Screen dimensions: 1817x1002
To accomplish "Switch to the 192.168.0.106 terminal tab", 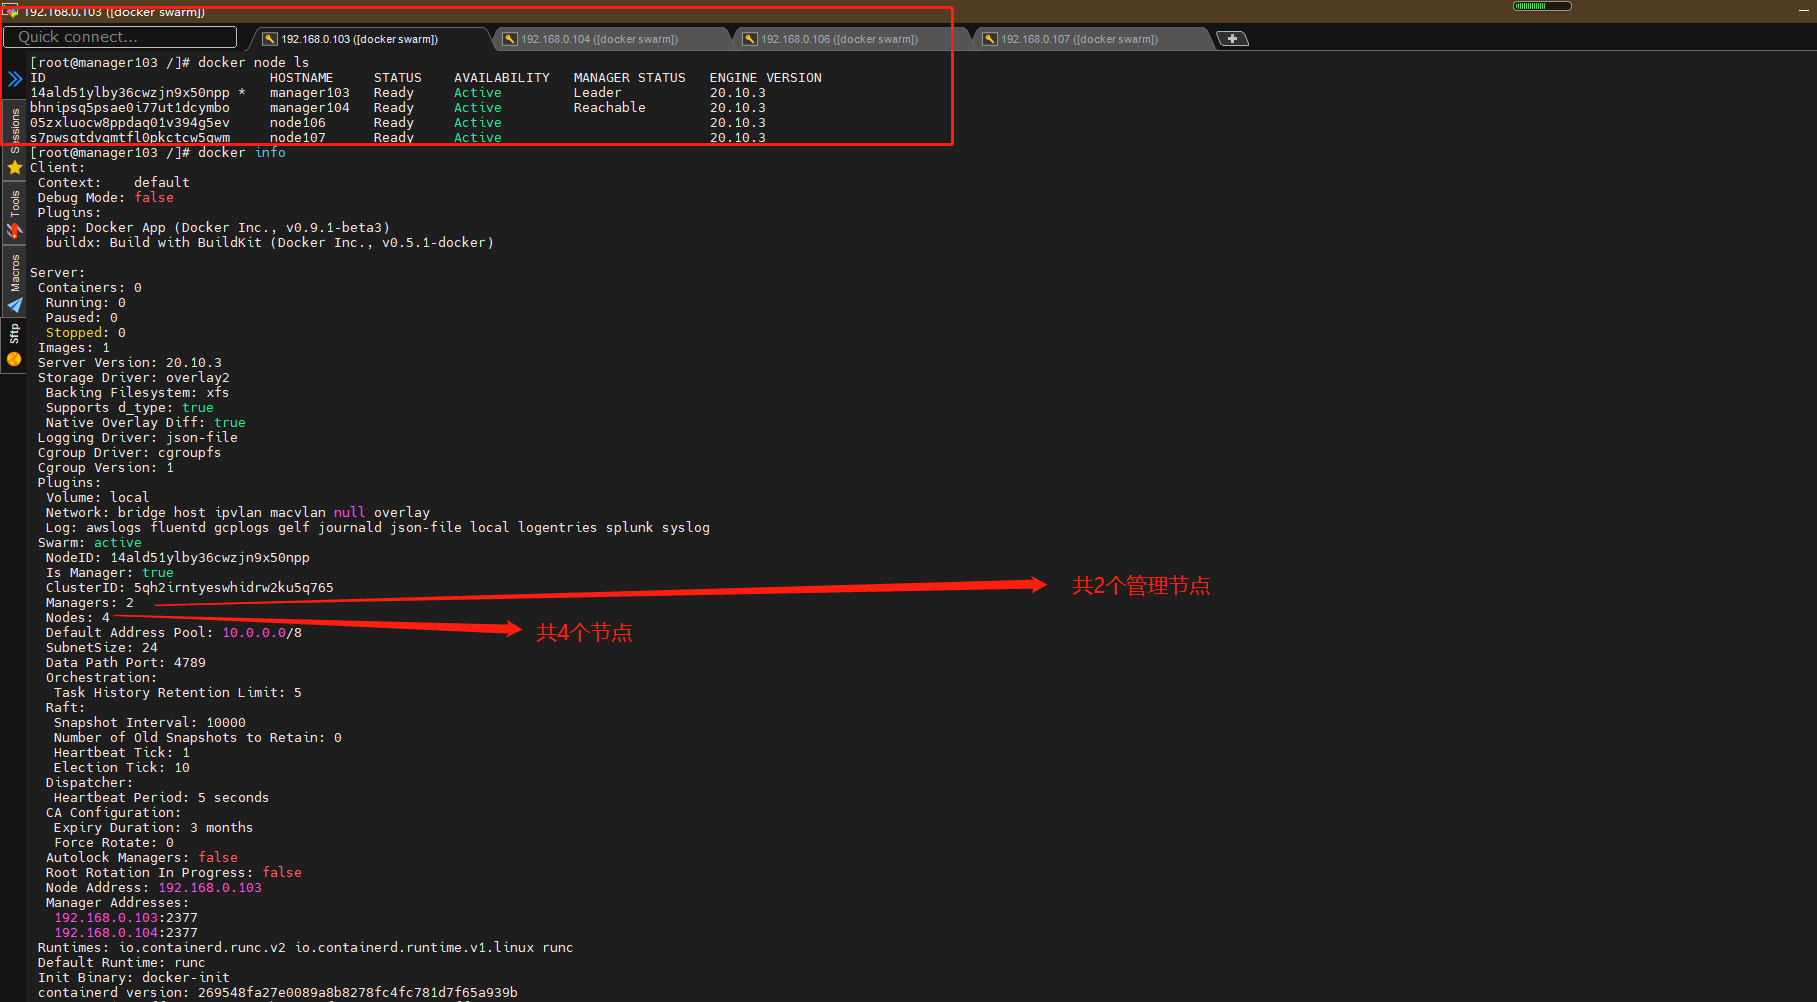I will (x=839, y=39).
